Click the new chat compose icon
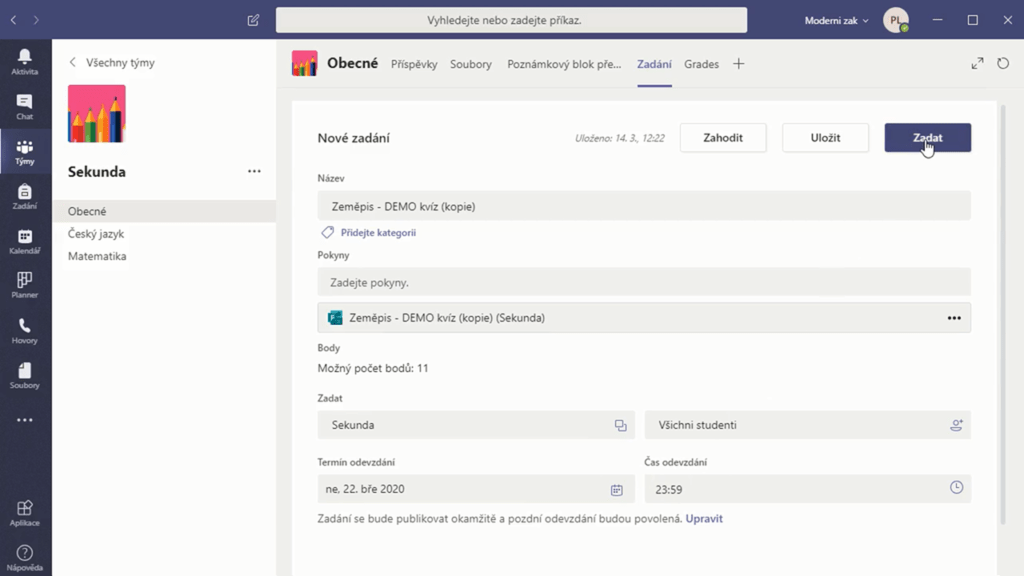 point(254,20)
